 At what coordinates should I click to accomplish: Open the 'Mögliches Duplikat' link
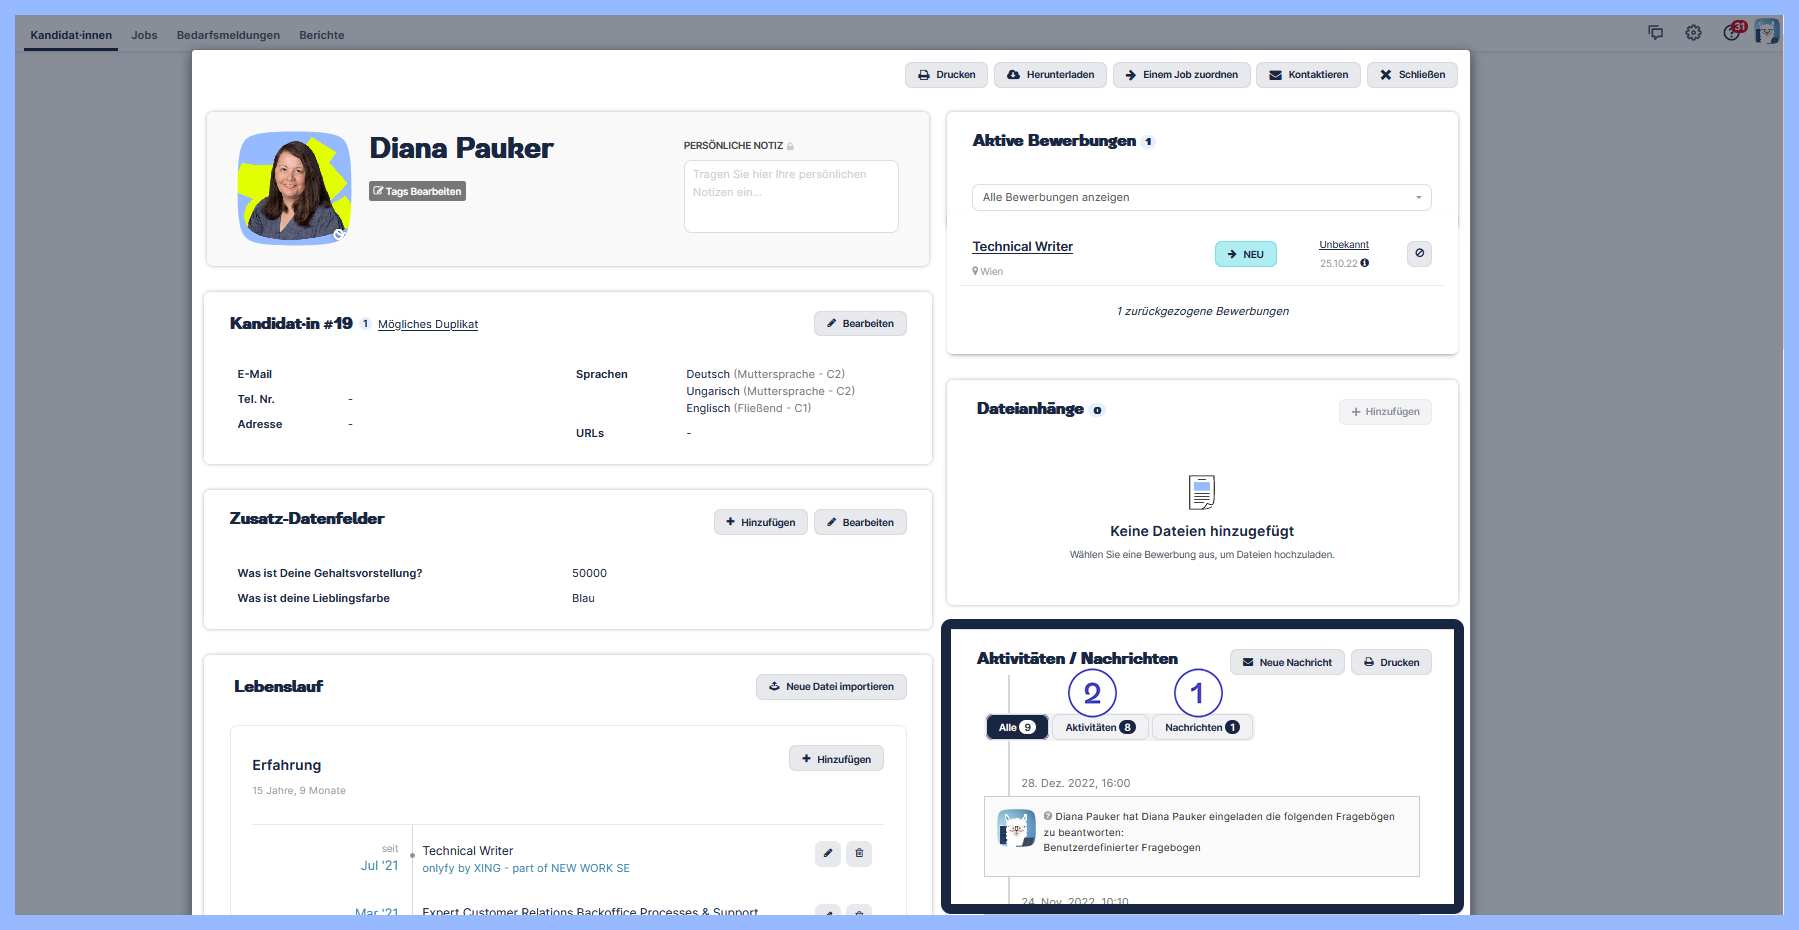pos(428,325)
